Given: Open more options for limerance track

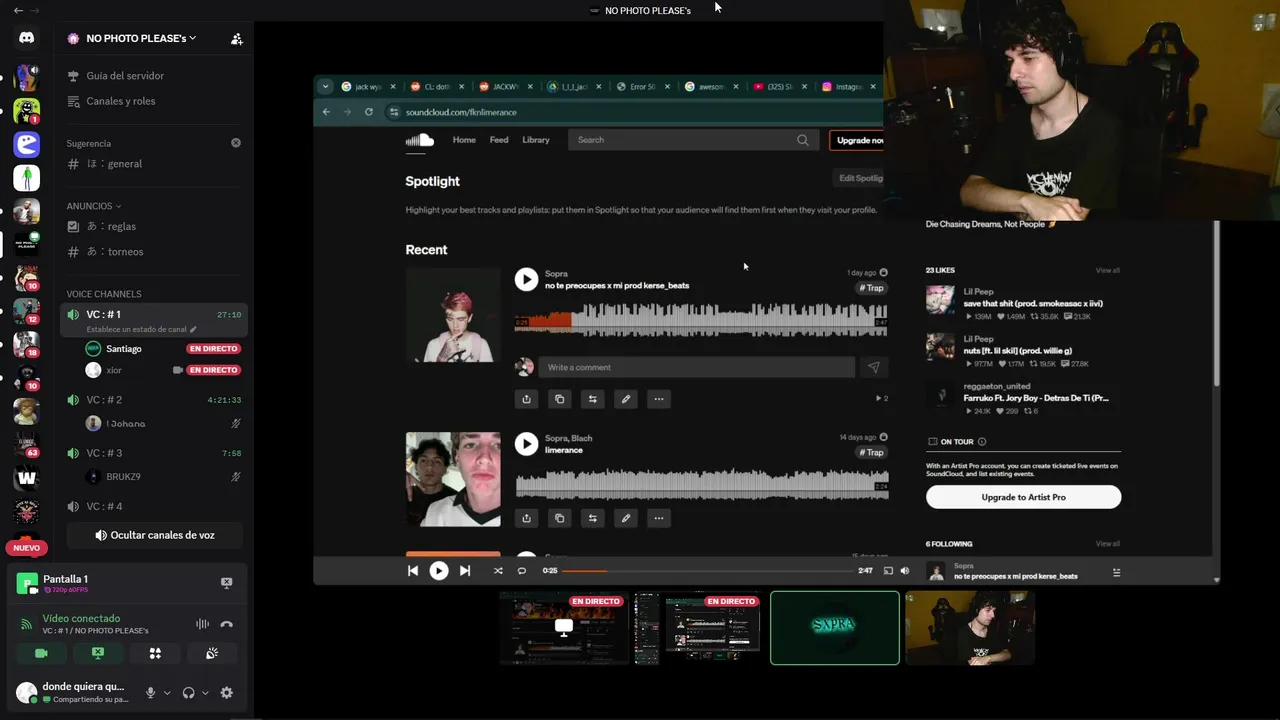Looking at the screenshot, I should click(658, 518).
